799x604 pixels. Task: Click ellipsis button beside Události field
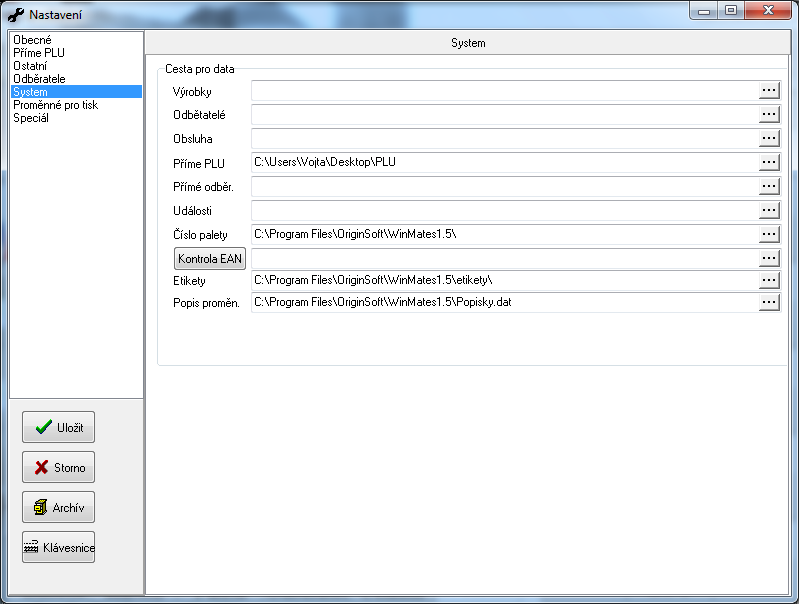(768, 210)
